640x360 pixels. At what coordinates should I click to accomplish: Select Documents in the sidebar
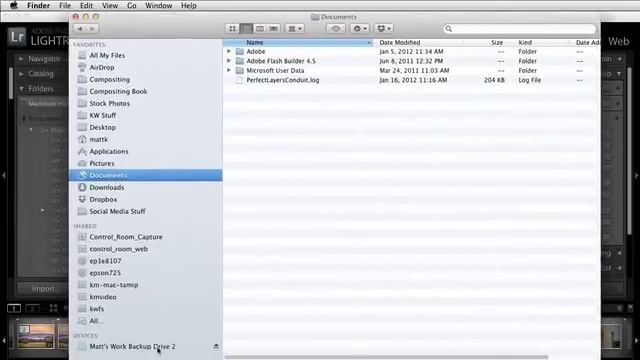pos(146,175)
